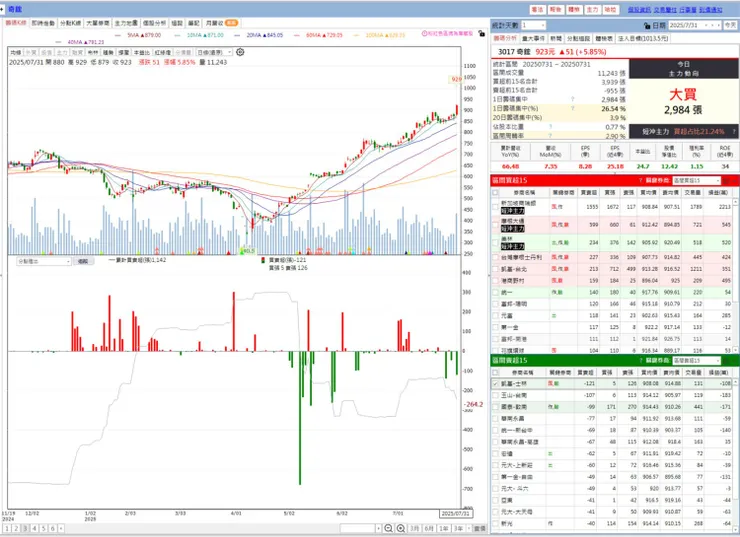
Task: Open the 分點追蹤 tab
Action: click(578, 38)
